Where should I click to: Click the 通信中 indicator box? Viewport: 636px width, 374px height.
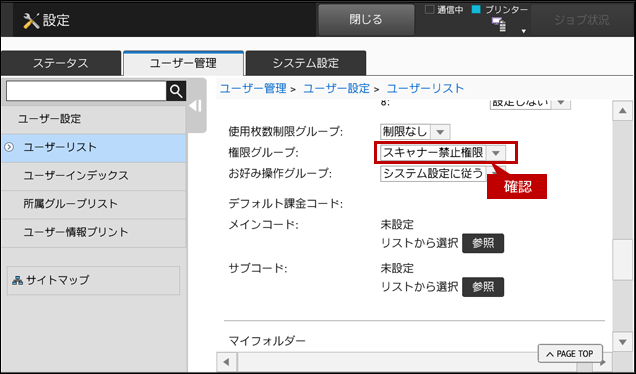coord(430,10)
